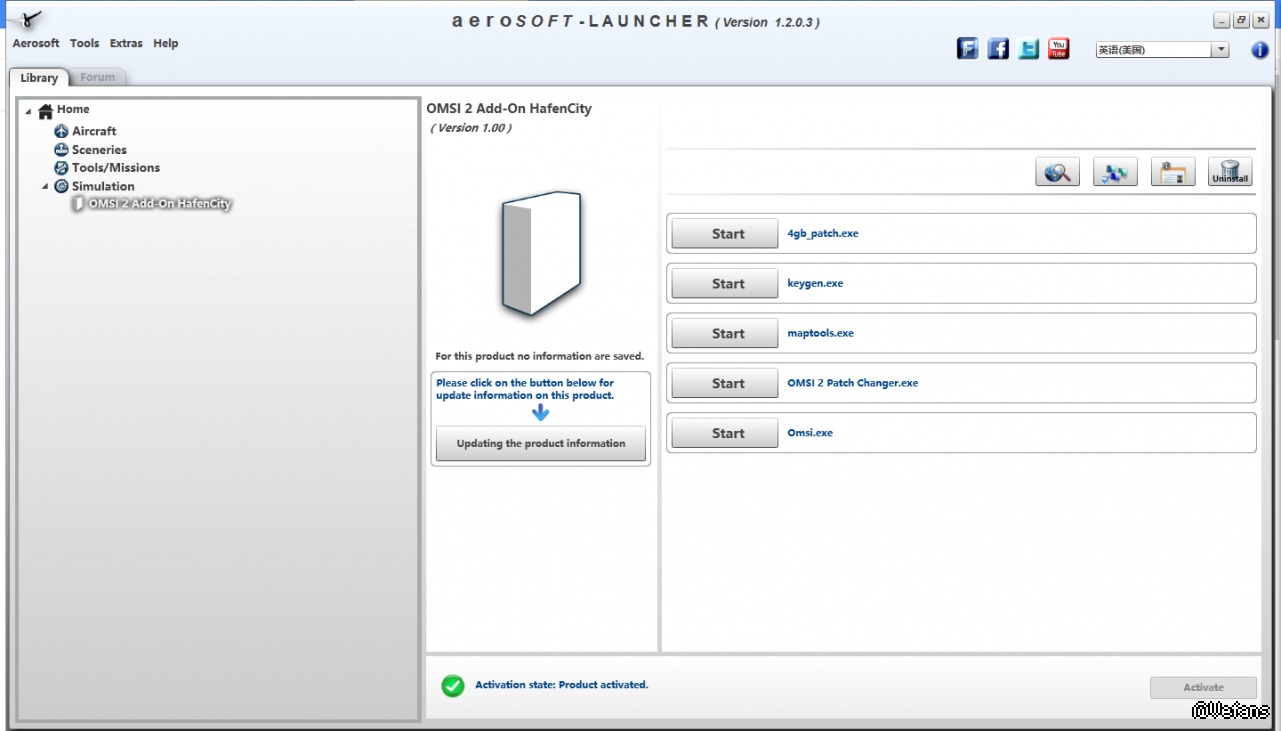Click the maptools.exe file name
Screen dimensions: 1281x731
click(821, 334)
